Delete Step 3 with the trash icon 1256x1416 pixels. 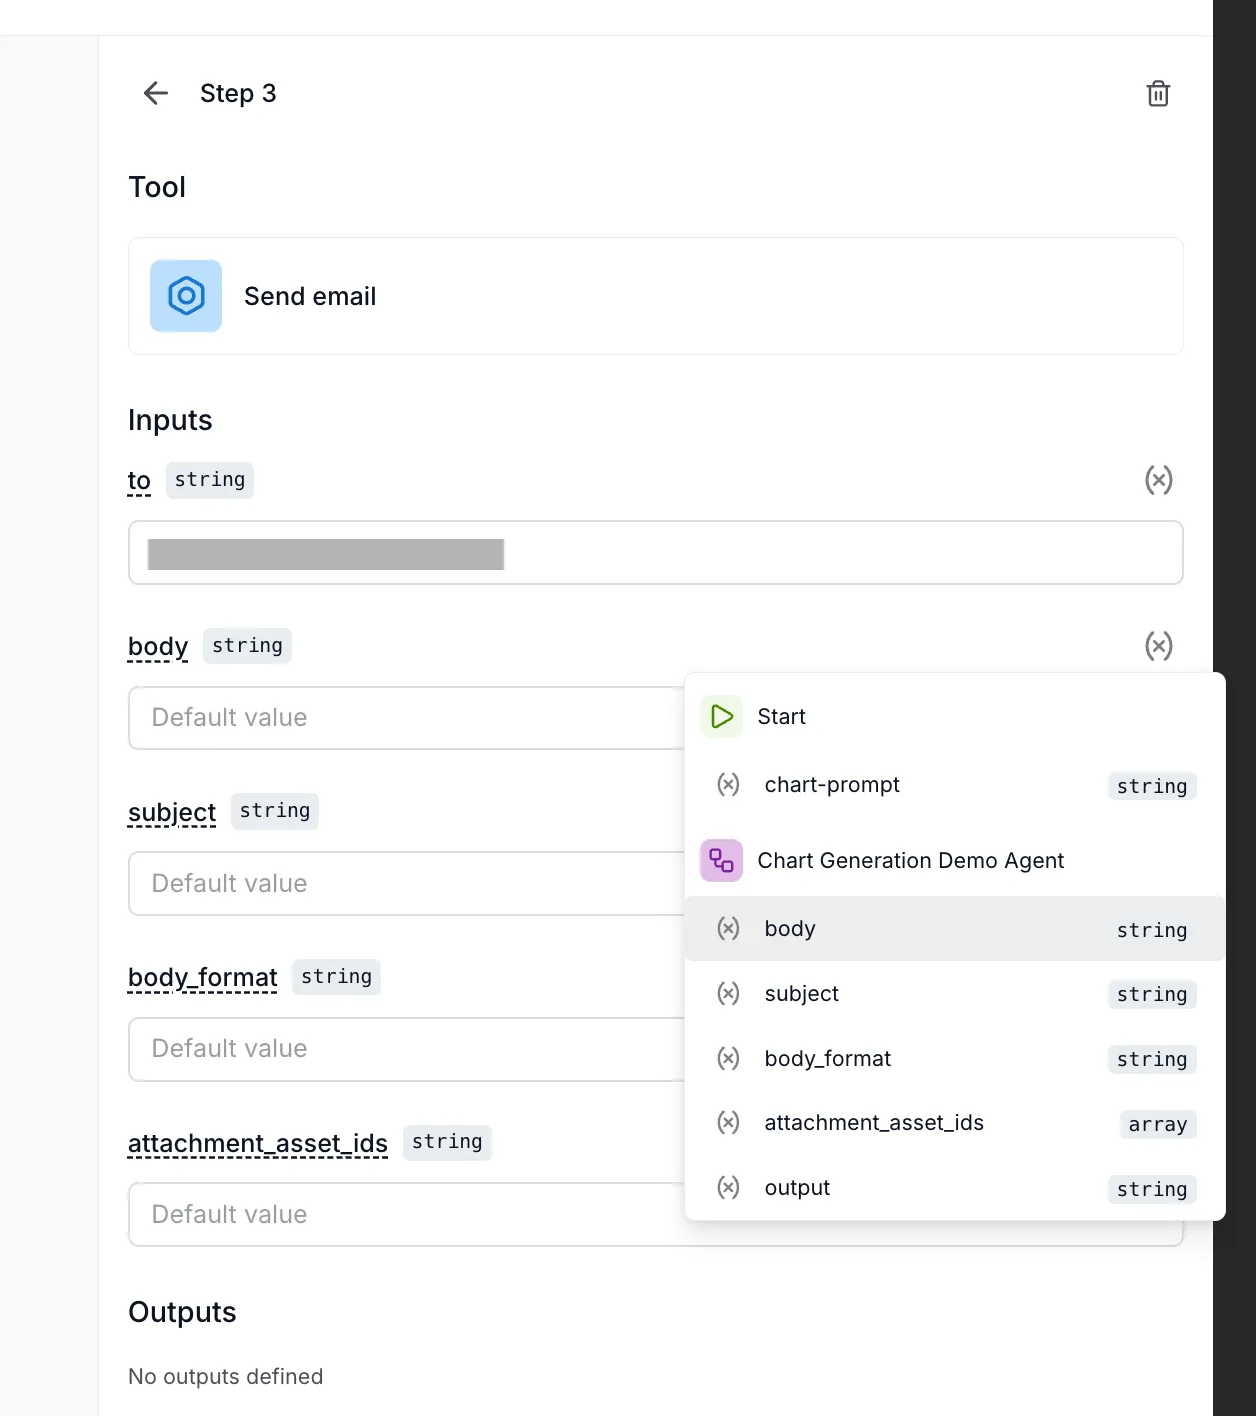[x=1157, y=93]
